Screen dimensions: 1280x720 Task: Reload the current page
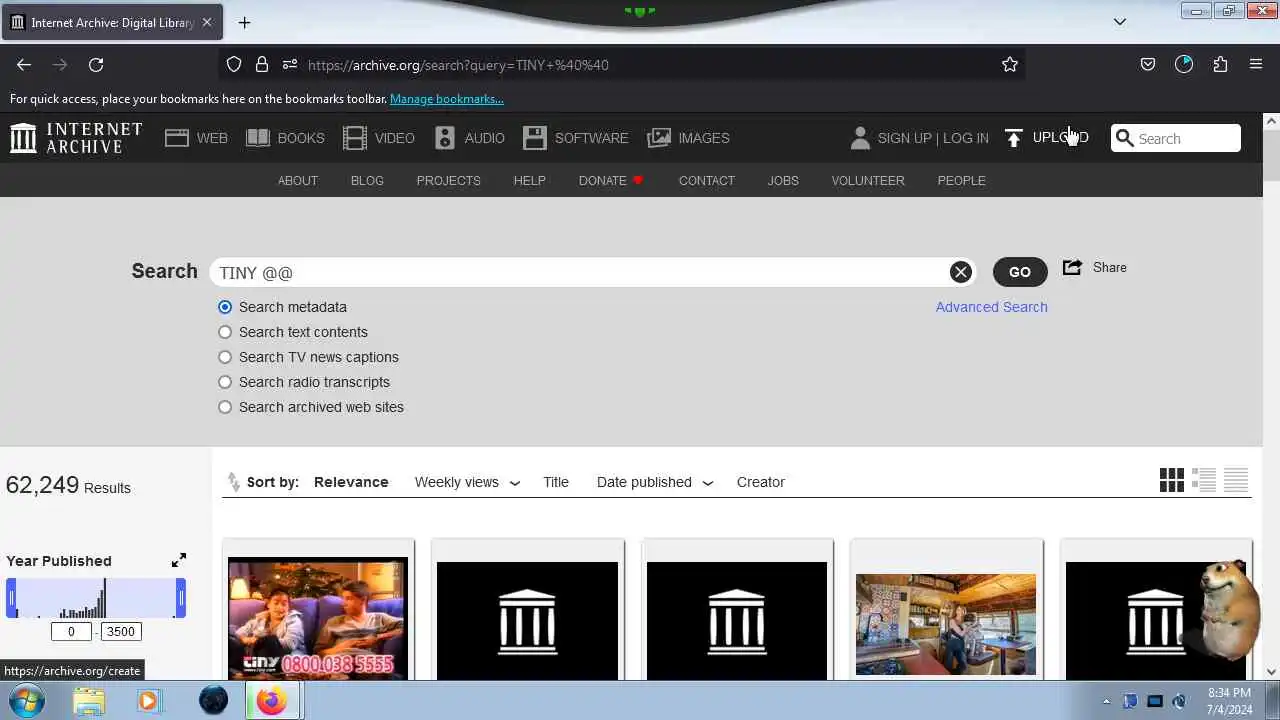pos(96,65)
